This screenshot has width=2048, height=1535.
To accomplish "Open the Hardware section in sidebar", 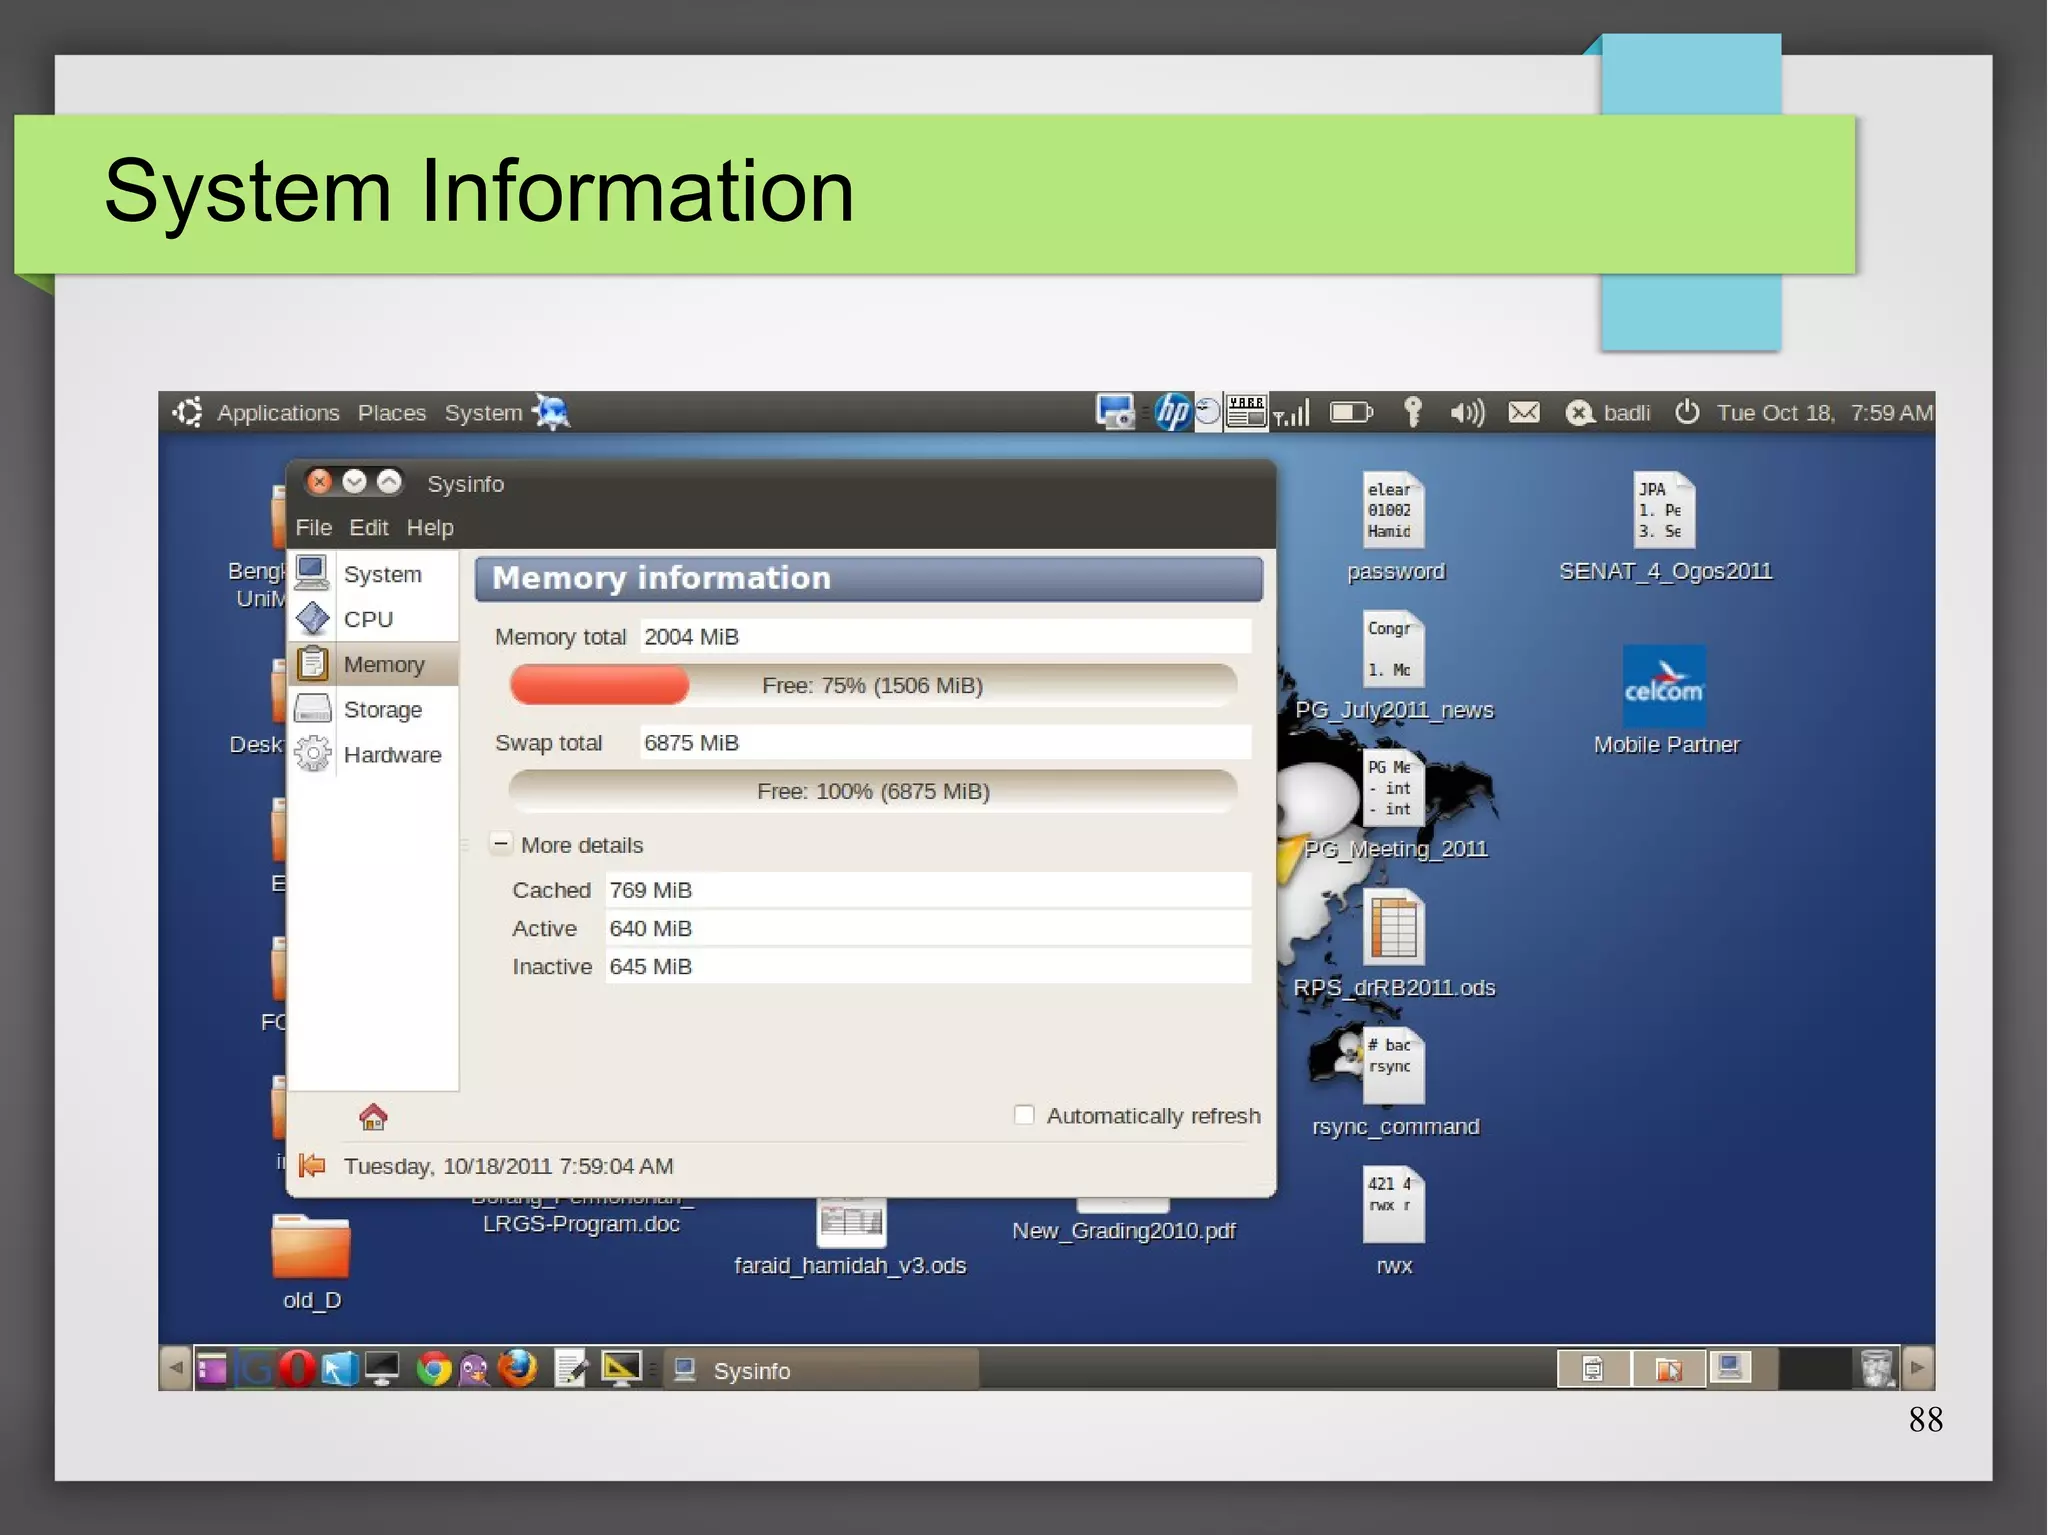I will coord(374,754).
